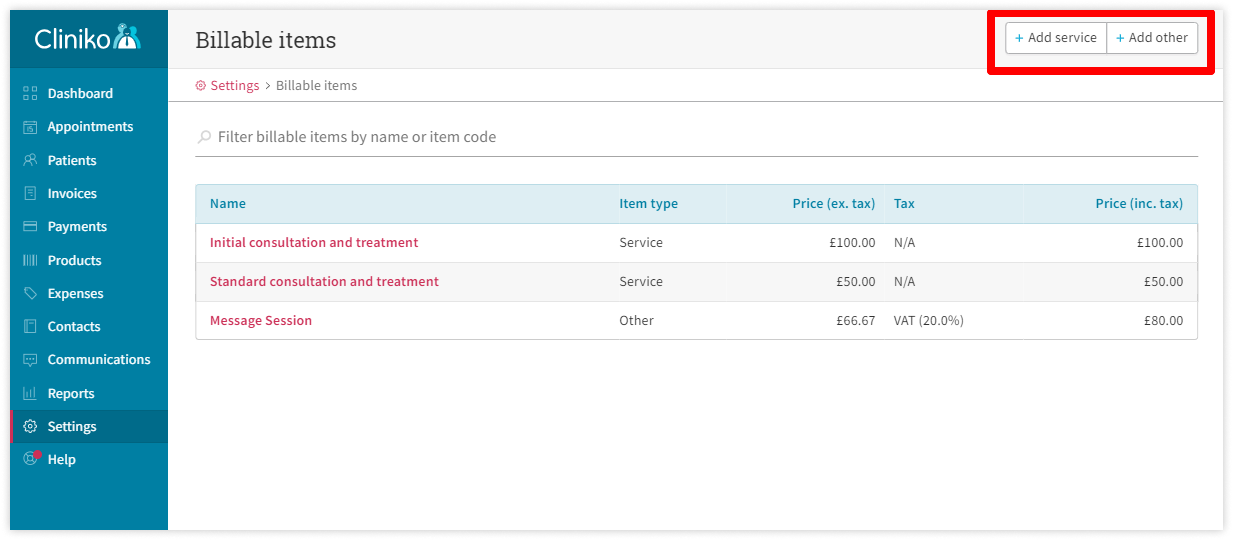
Task: Click the Contacts book icon
Action: (x=30, y=326)
